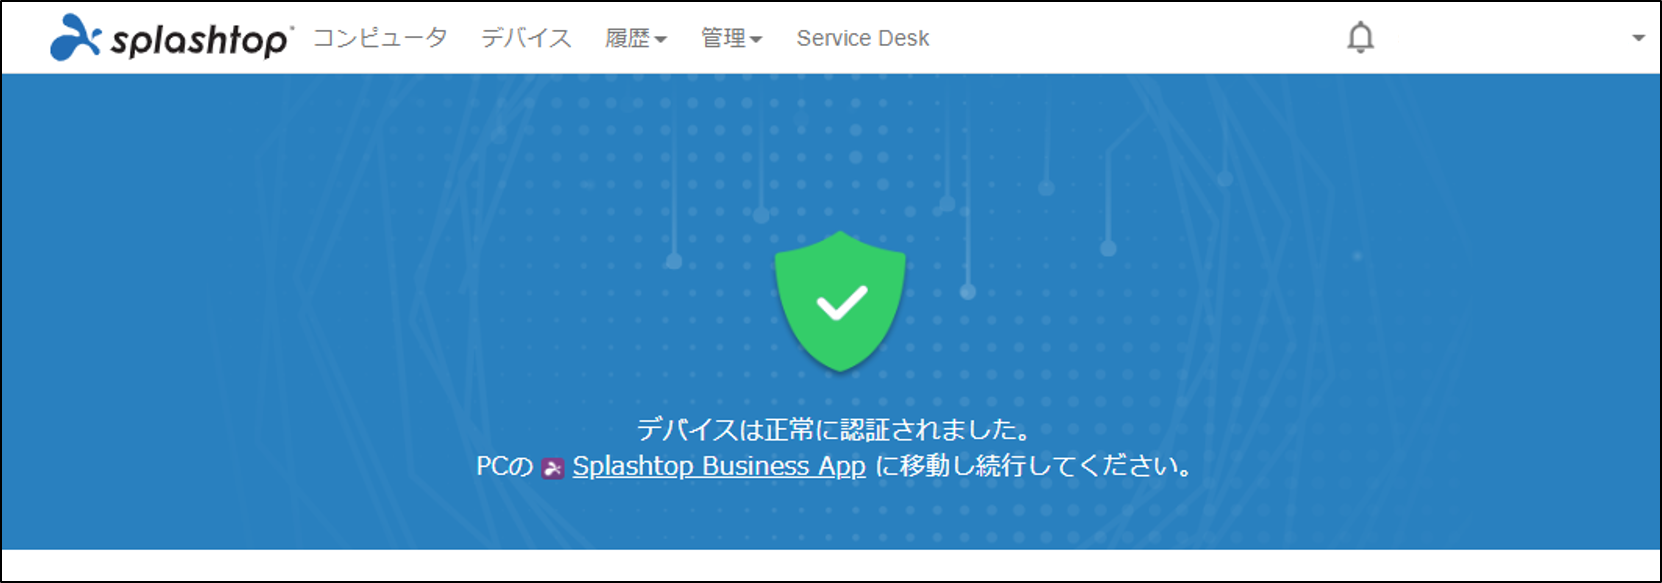Open the コンピュータ tab
Screen dimensions: 1662x583
tap(380, 38)
